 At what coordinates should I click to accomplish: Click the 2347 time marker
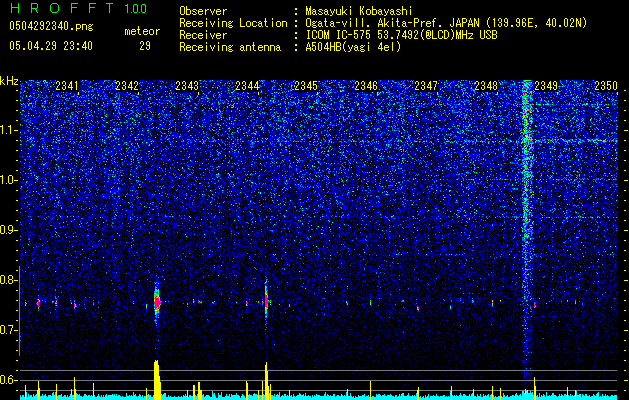coord(426,86)
